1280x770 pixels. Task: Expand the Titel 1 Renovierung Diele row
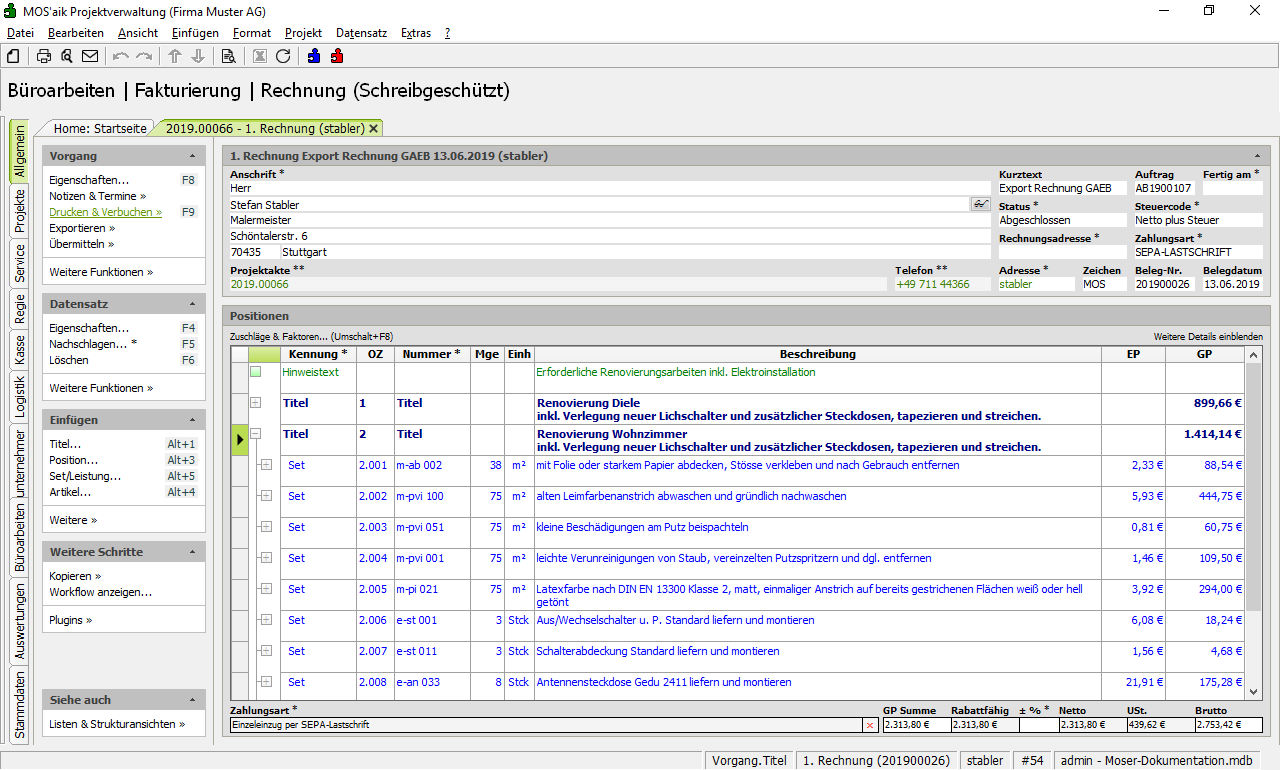tap(255, 403)
